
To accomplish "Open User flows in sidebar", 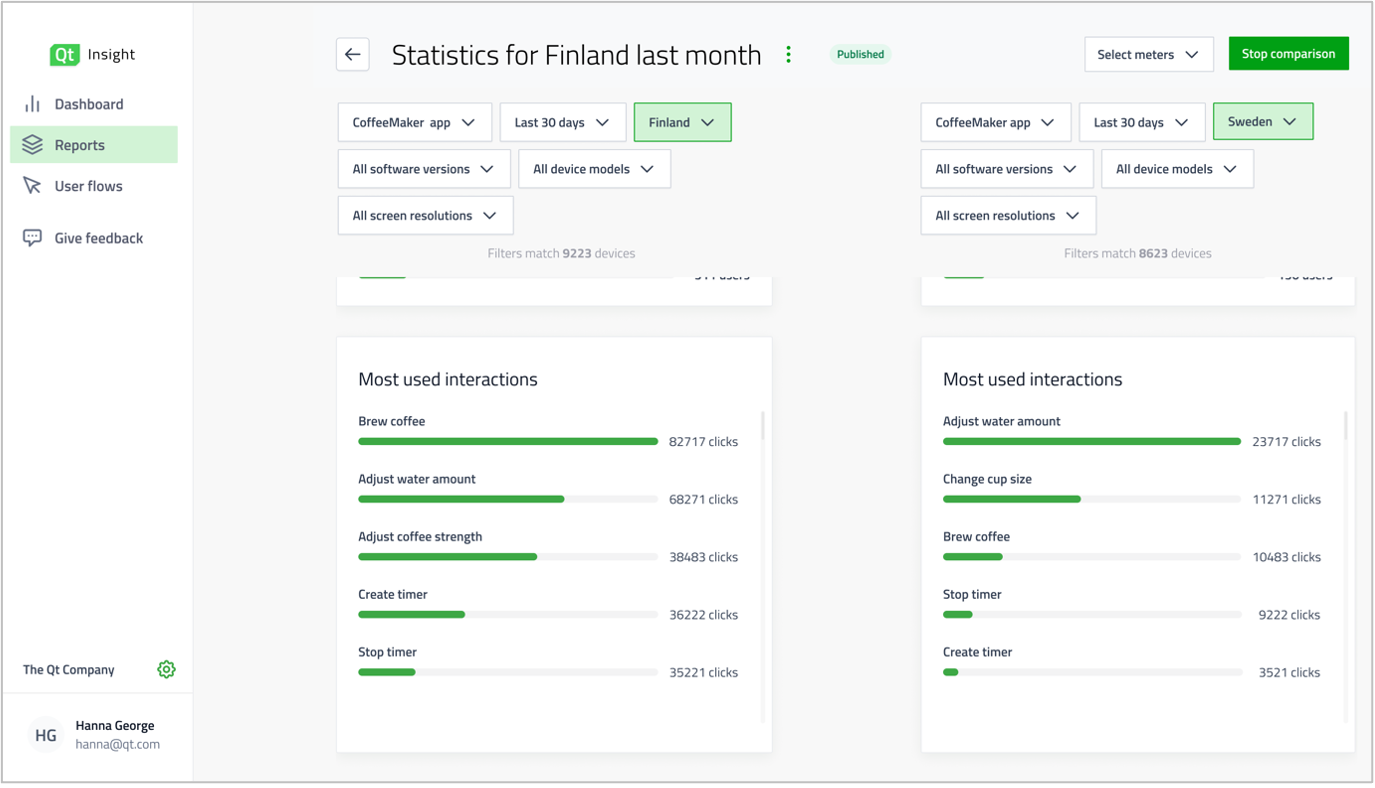I will 89,186.
